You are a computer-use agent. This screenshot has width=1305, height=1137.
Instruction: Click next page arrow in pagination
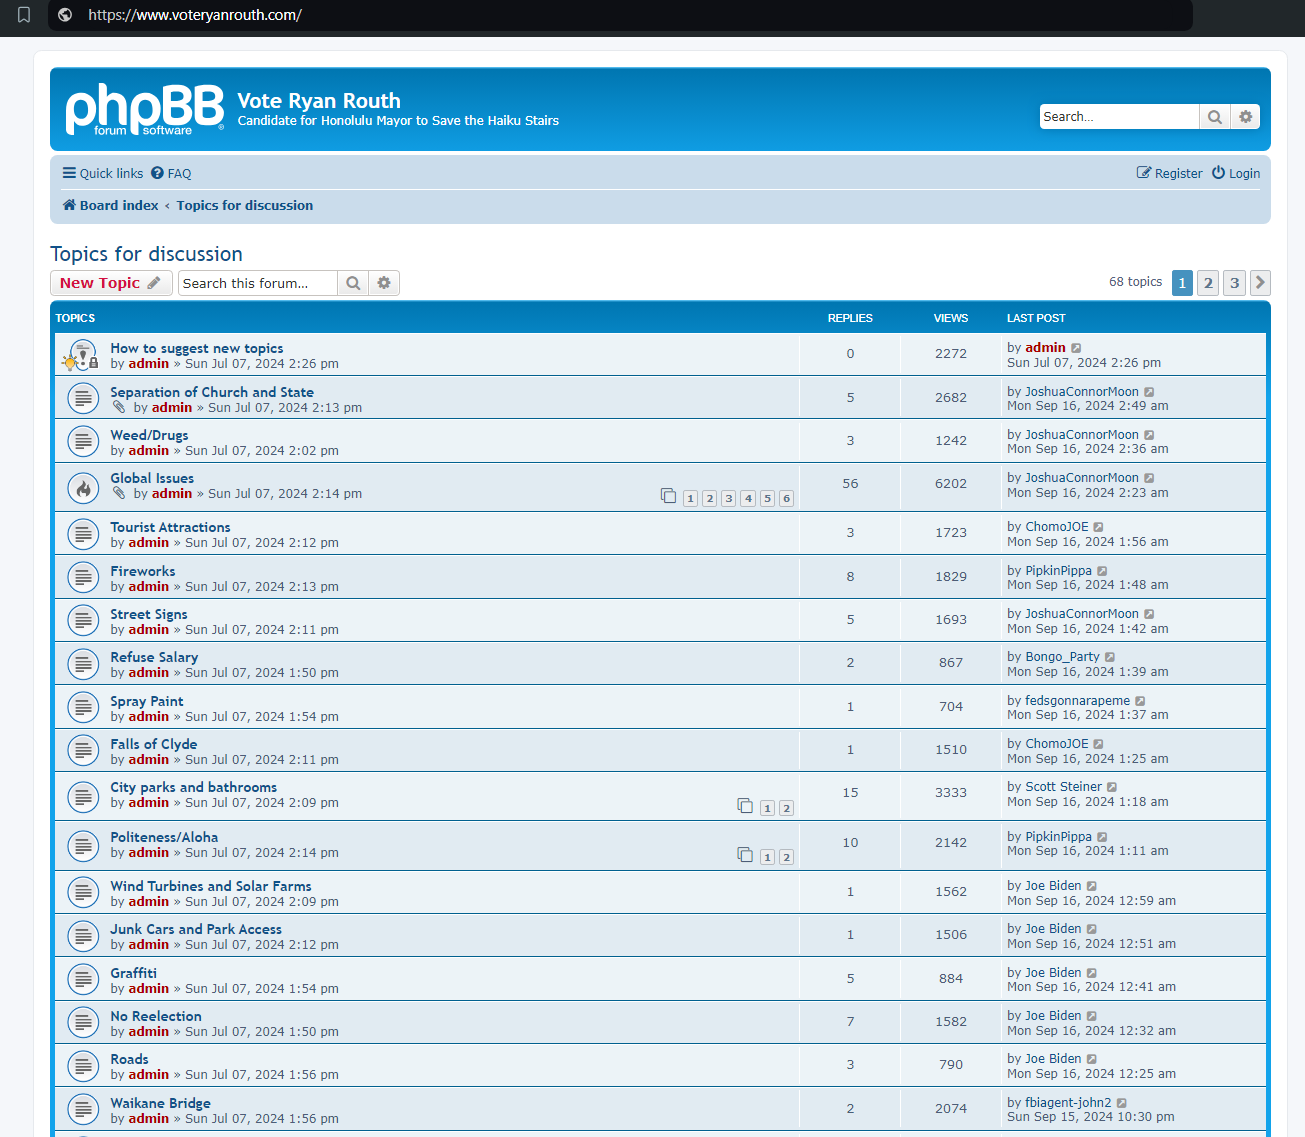(x=1260, y=283)
